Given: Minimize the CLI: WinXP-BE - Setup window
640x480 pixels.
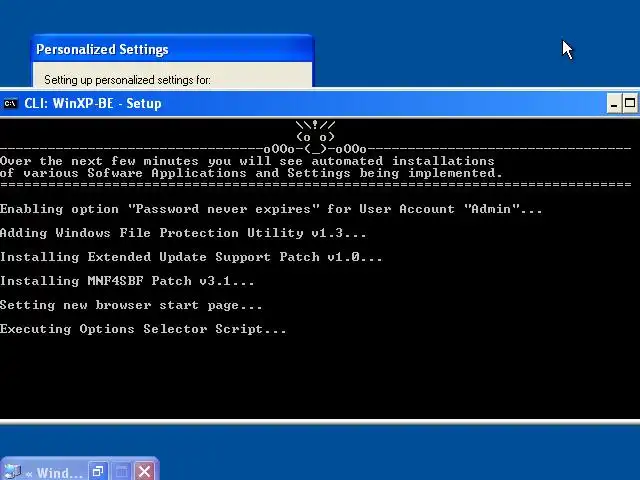Looking at the screenshot, I should [x=613, y=103].
